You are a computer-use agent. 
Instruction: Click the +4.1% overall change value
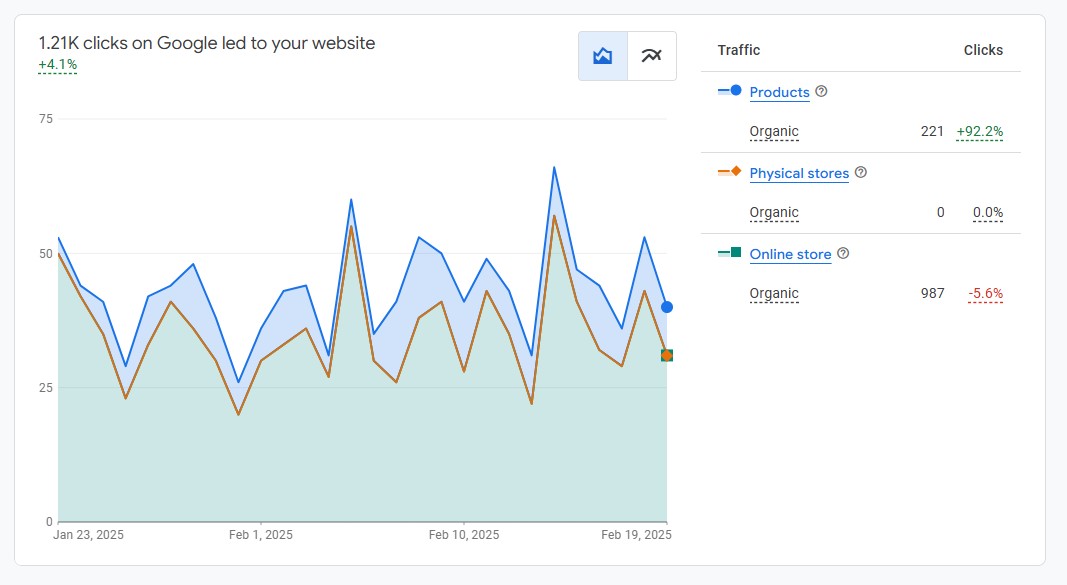pos(57,65)
